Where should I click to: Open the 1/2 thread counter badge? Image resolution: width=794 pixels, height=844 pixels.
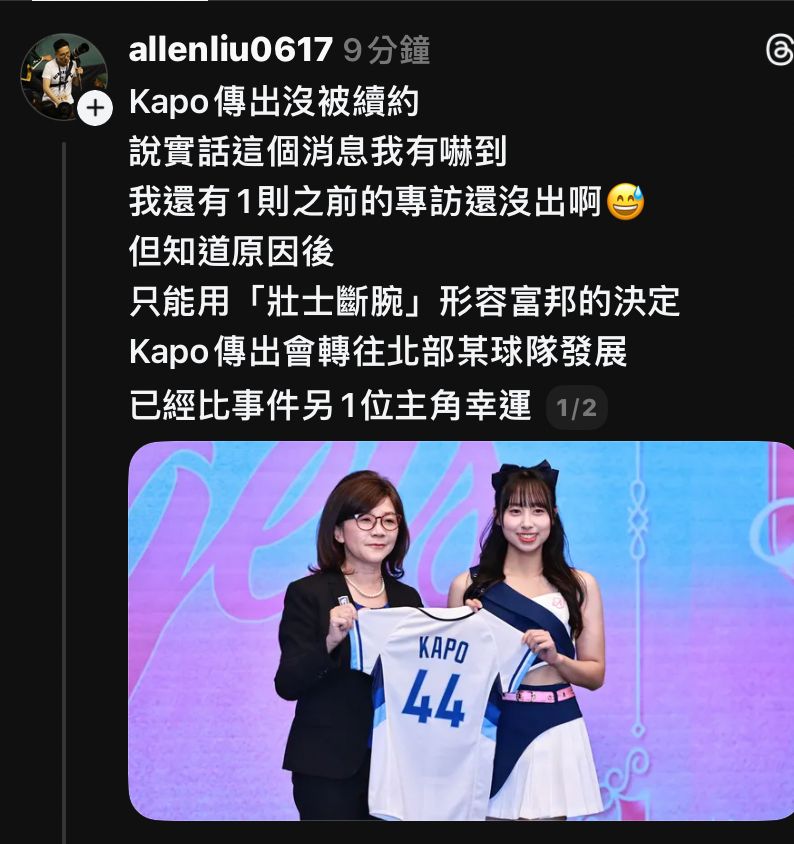[577, 407]
